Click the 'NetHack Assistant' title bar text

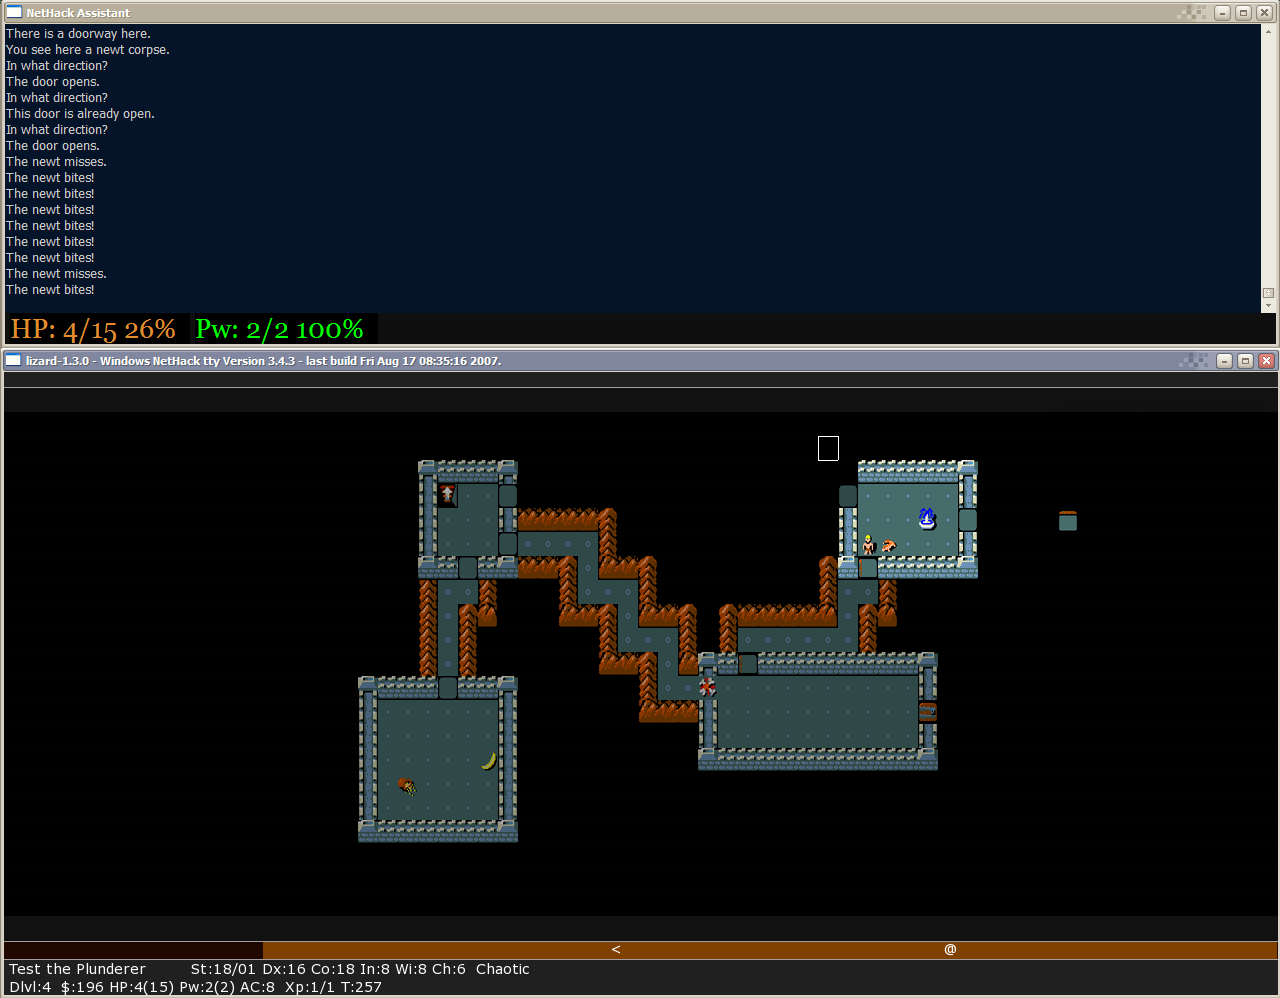(78, 13)
